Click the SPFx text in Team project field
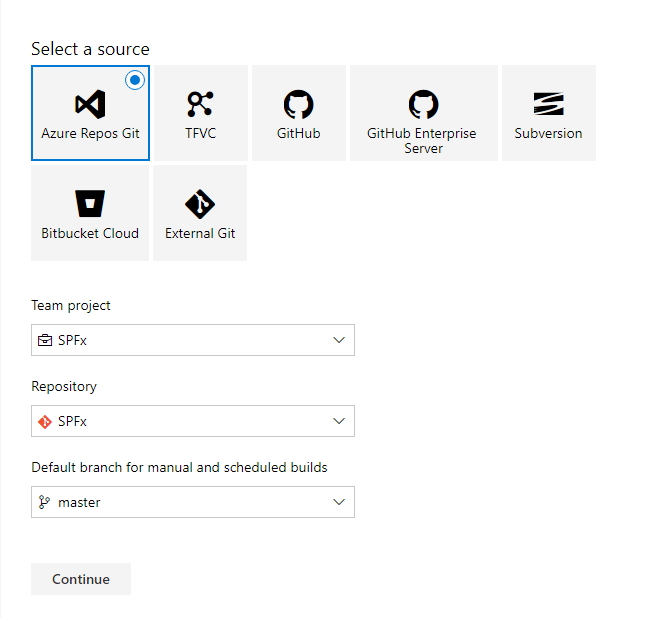The height and width of the screenshot is (618, 645). [72, 341]
